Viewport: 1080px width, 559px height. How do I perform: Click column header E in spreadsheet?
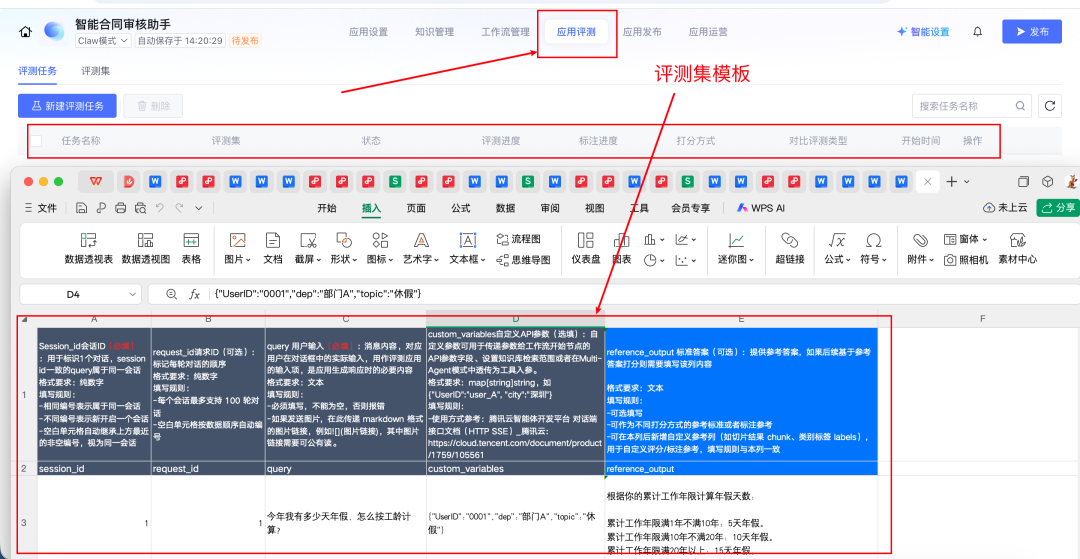741,319
